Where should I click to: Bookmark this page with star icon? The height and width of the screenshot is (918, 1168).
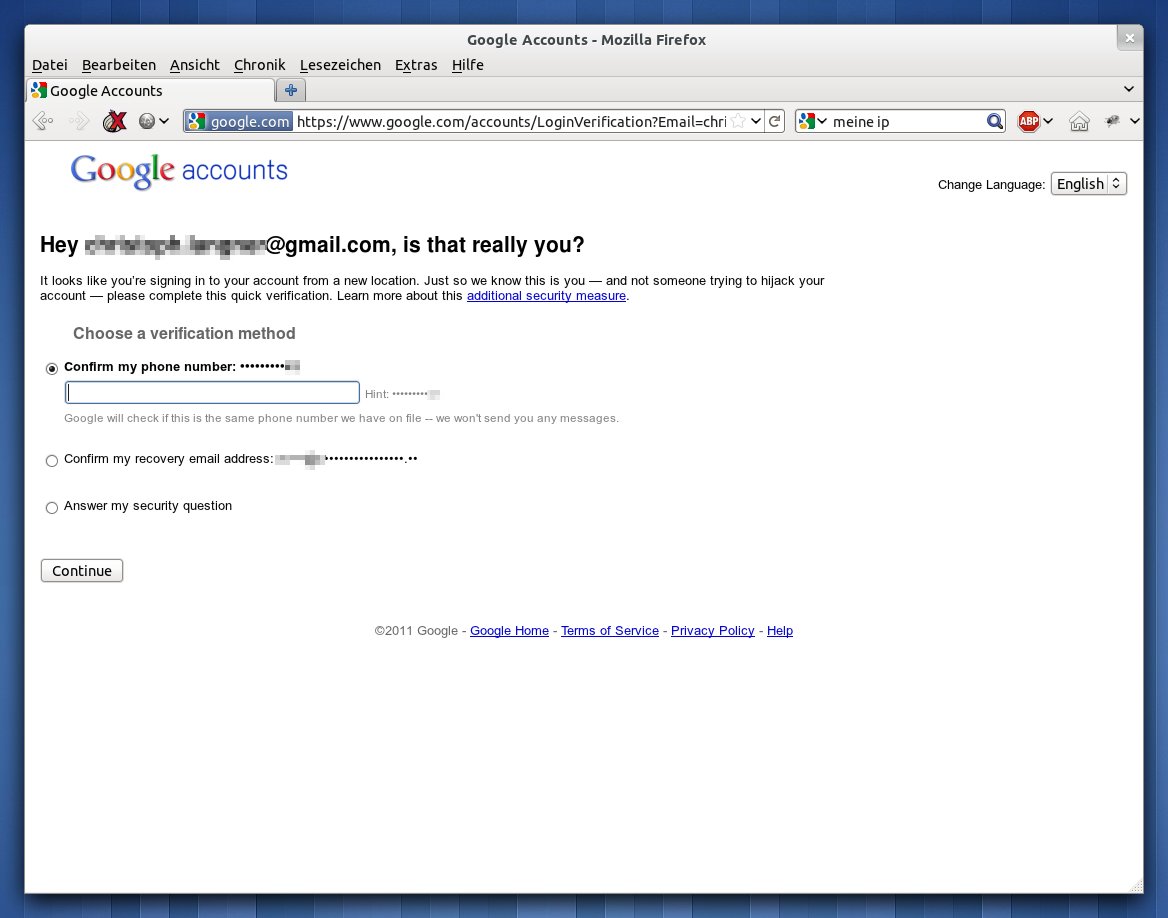(x=738, y=121)
